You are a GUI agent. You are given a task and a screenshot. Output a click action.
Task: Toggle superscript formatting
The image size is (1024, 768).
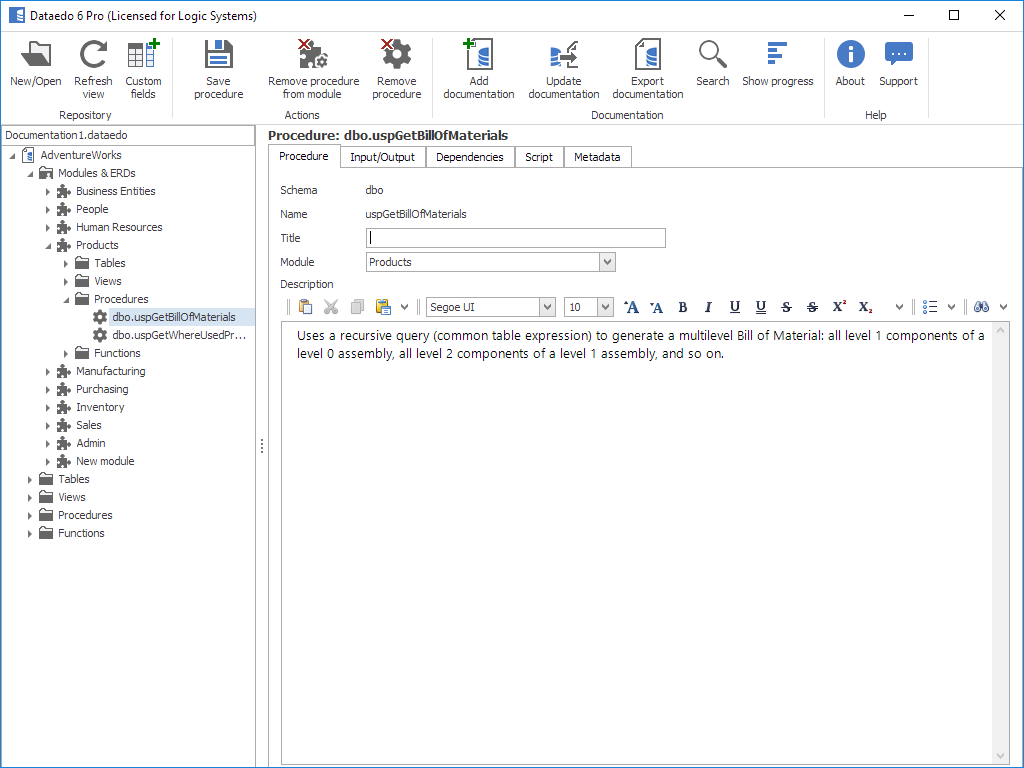839,307
